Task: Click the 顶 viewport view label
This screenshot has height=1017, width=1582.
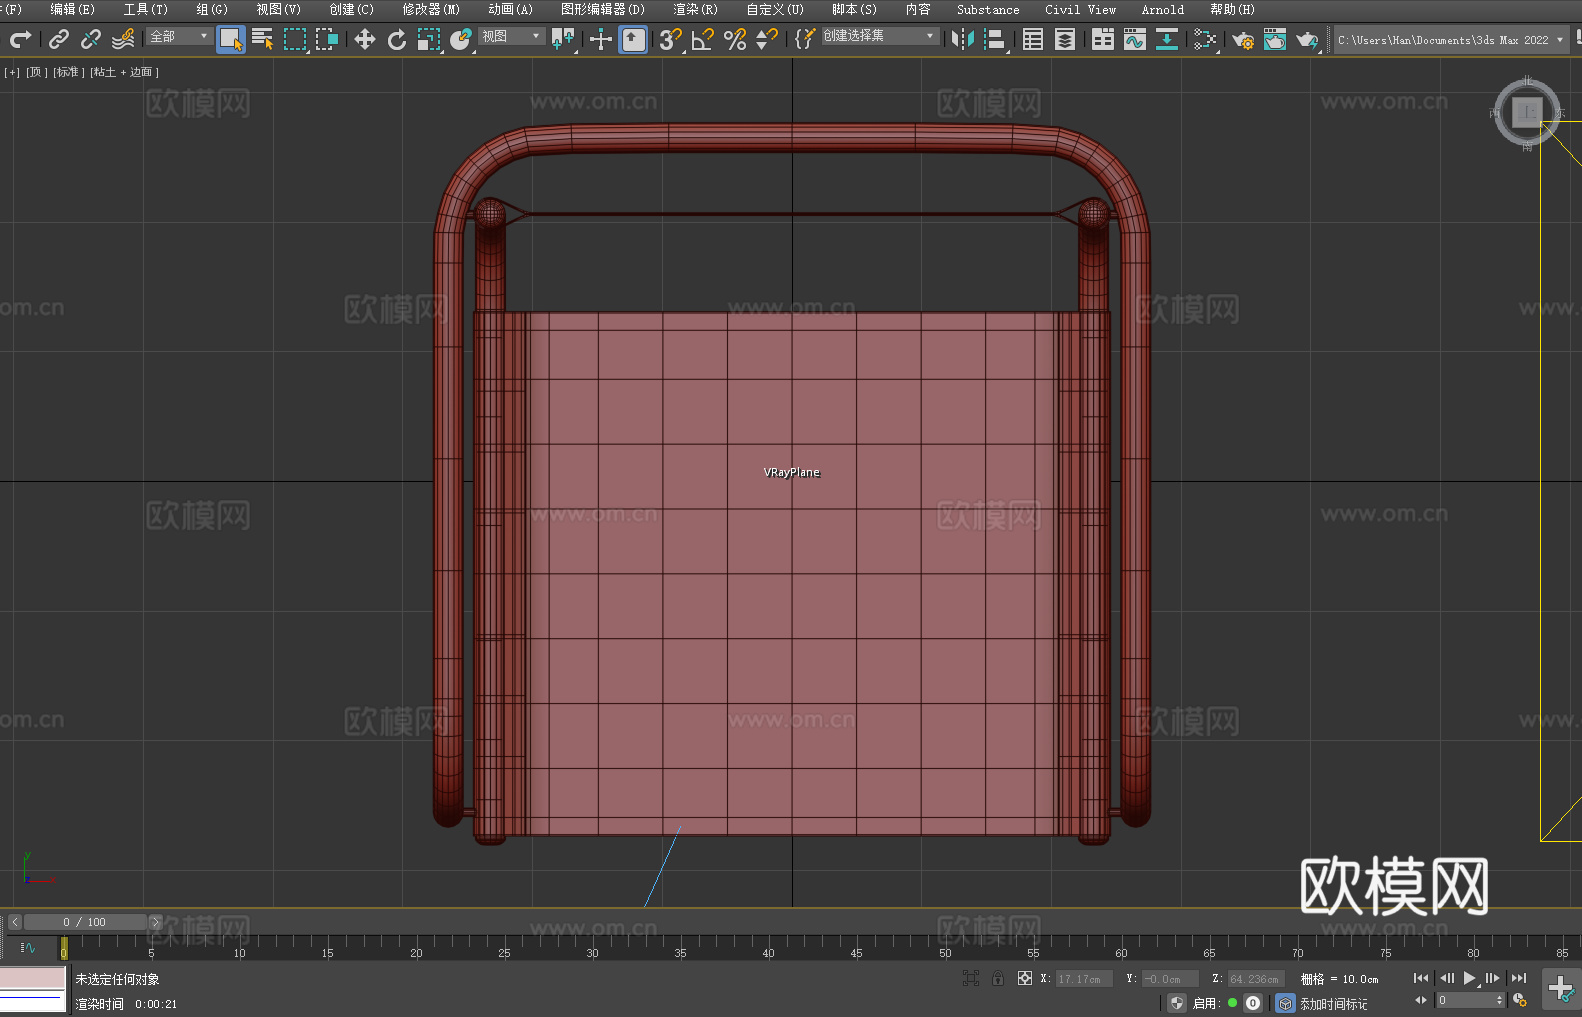Action: coord(37,72)
